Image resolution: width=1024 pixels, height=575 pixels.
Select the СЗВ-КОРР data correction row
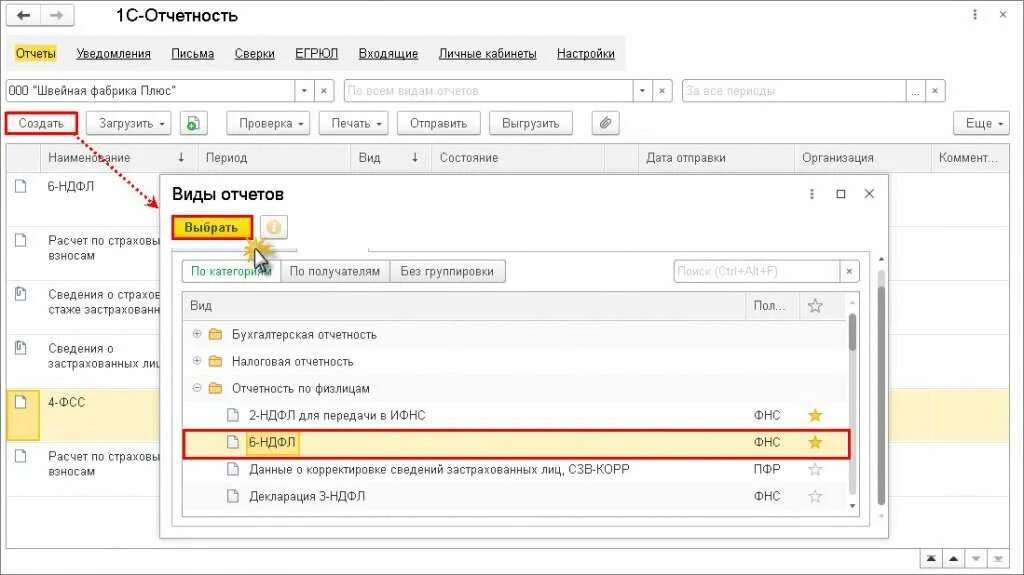tap(516, 469)
